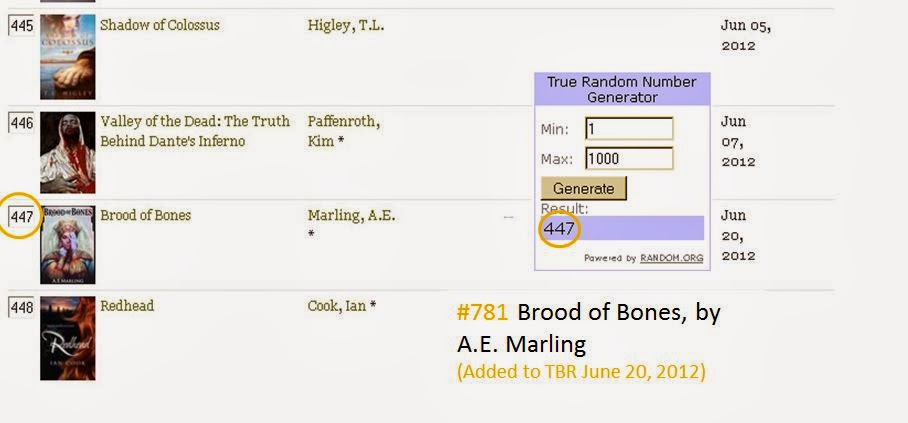The height and width of the screenshot is (423, 908).
Task: Open the RANDOM.ORG link
Action: 672,258
